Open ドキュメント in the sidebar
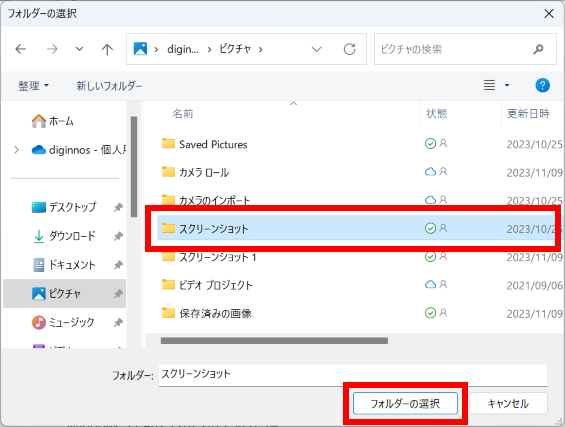 [x=64, y=265]
